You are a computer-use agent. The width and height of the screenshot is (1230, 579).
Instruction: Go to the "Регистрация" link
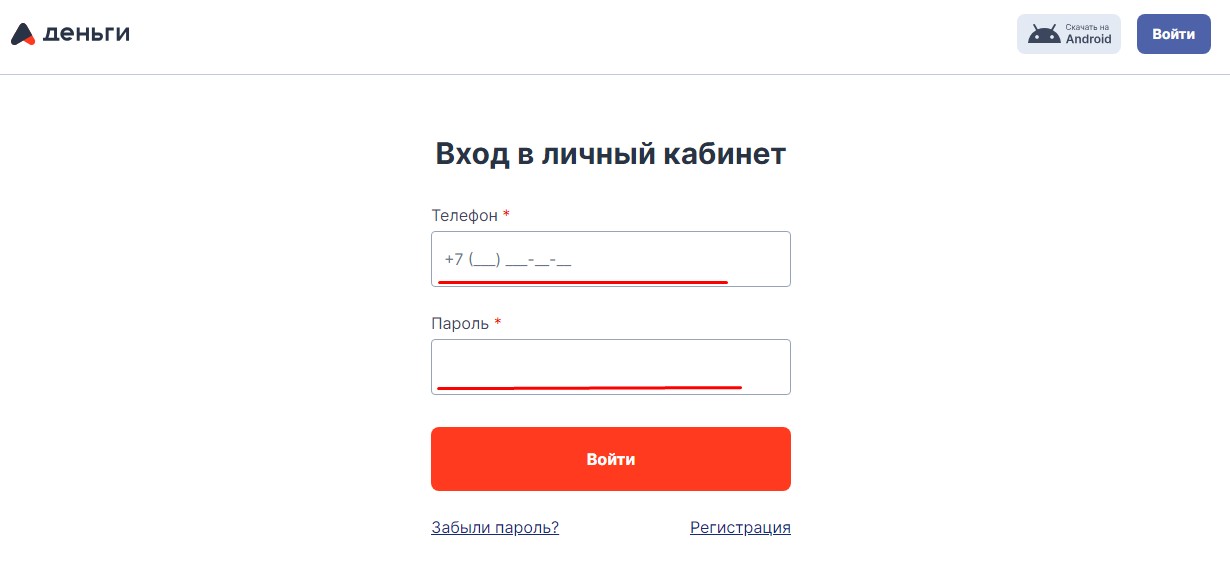[x=740, y=528]
